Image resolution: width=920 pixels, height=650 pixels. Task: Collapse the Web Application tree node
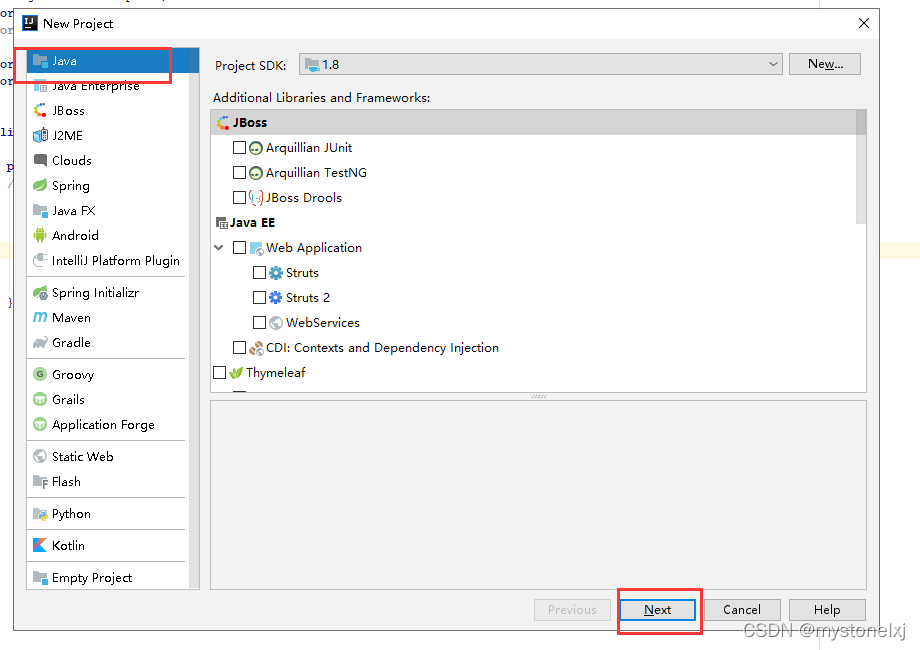[219, 248]
